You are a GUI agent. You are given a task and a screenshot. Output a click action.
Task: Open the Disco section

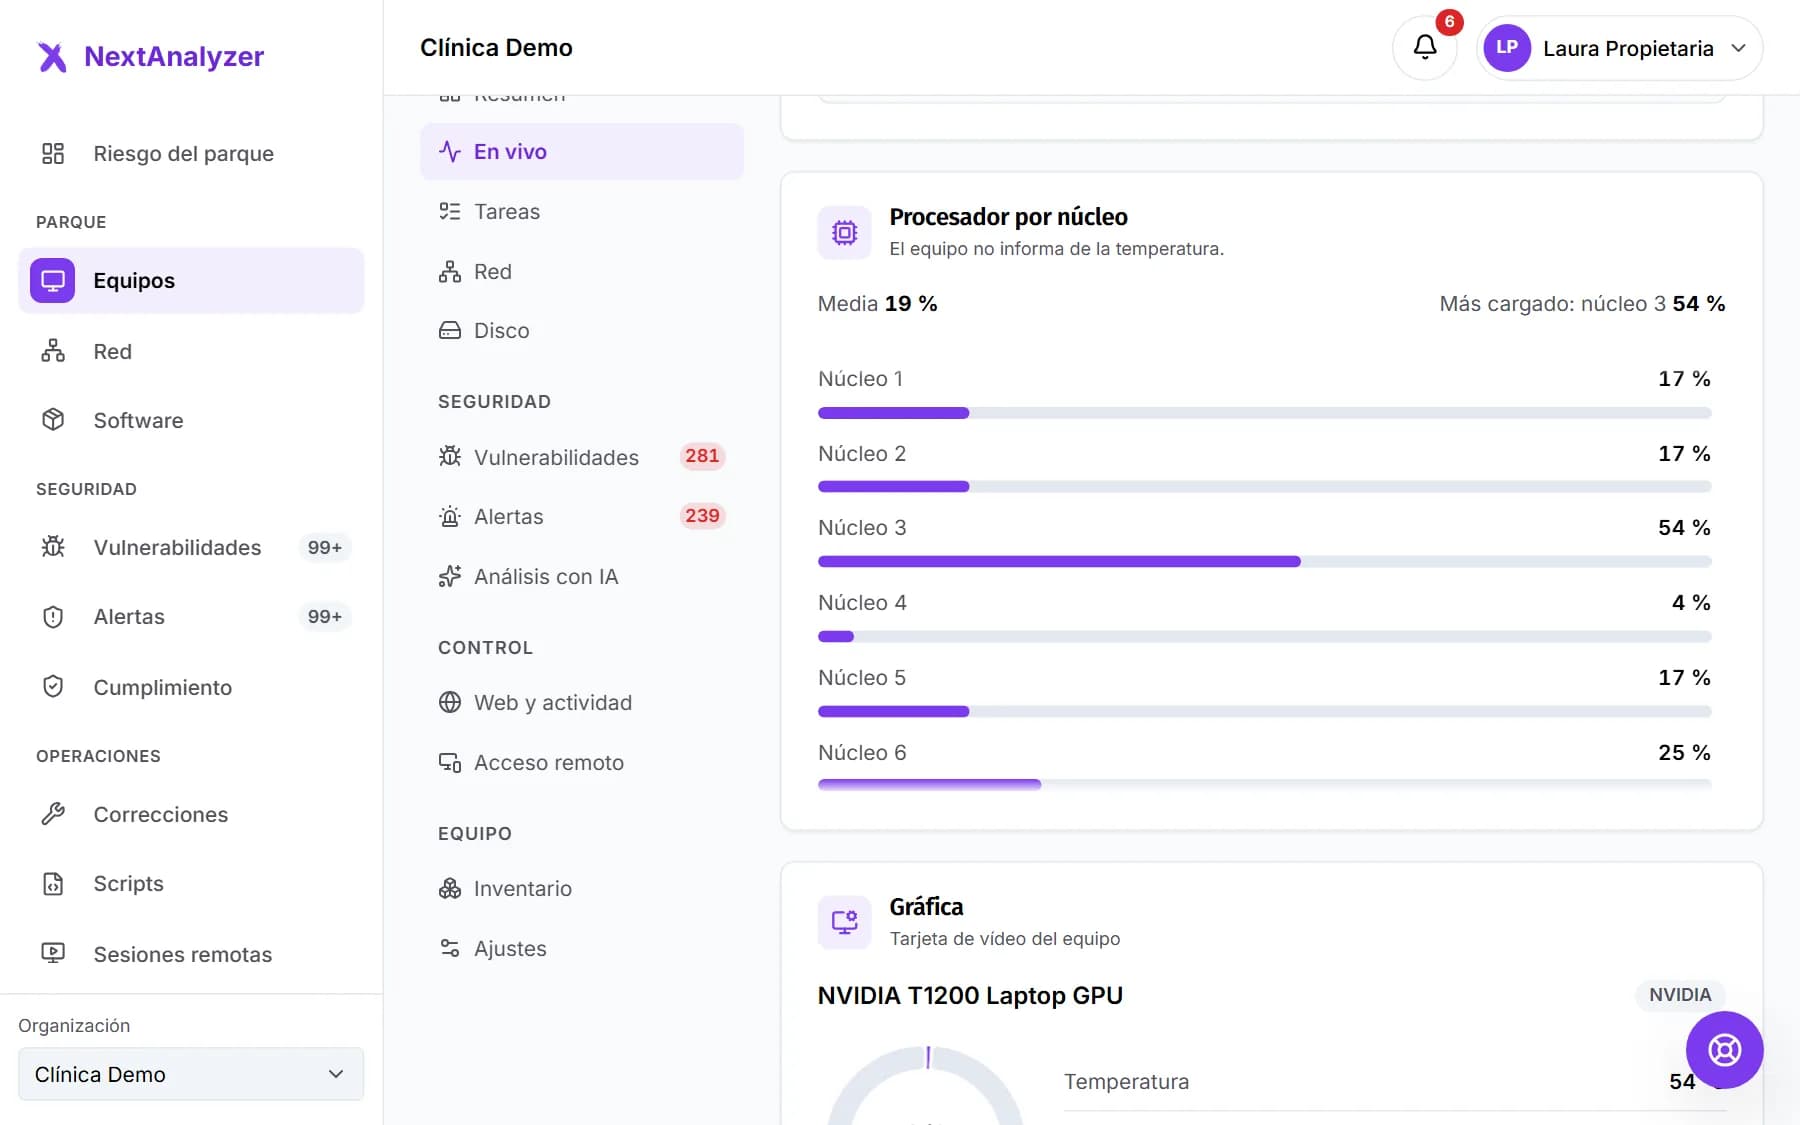click(x=582, y=331)
